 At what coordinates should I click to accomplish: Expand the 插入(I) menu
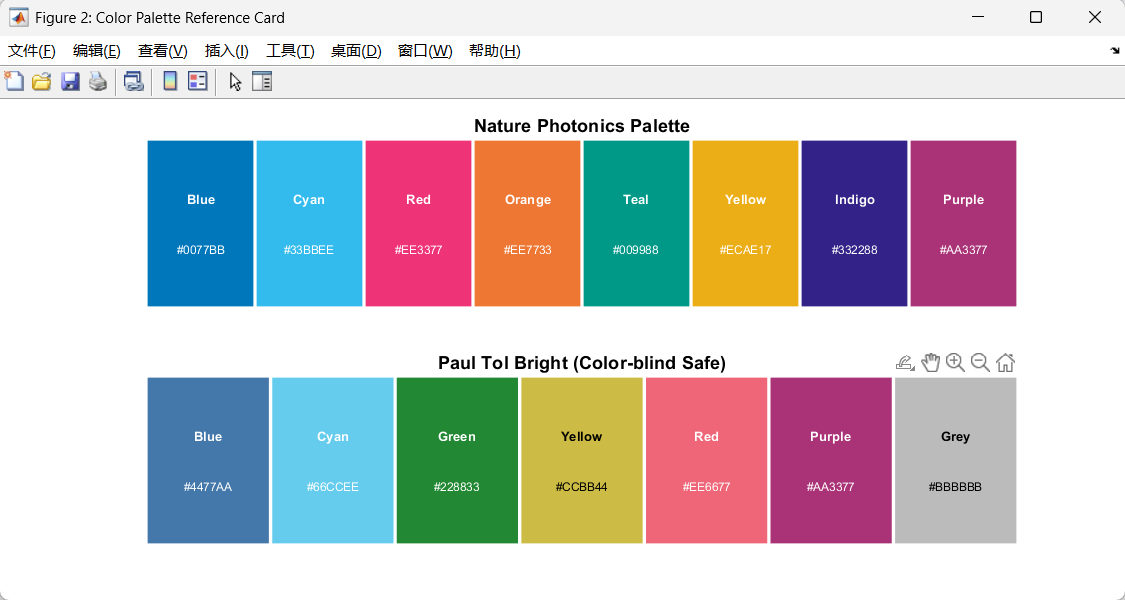(x=227, y=51)
